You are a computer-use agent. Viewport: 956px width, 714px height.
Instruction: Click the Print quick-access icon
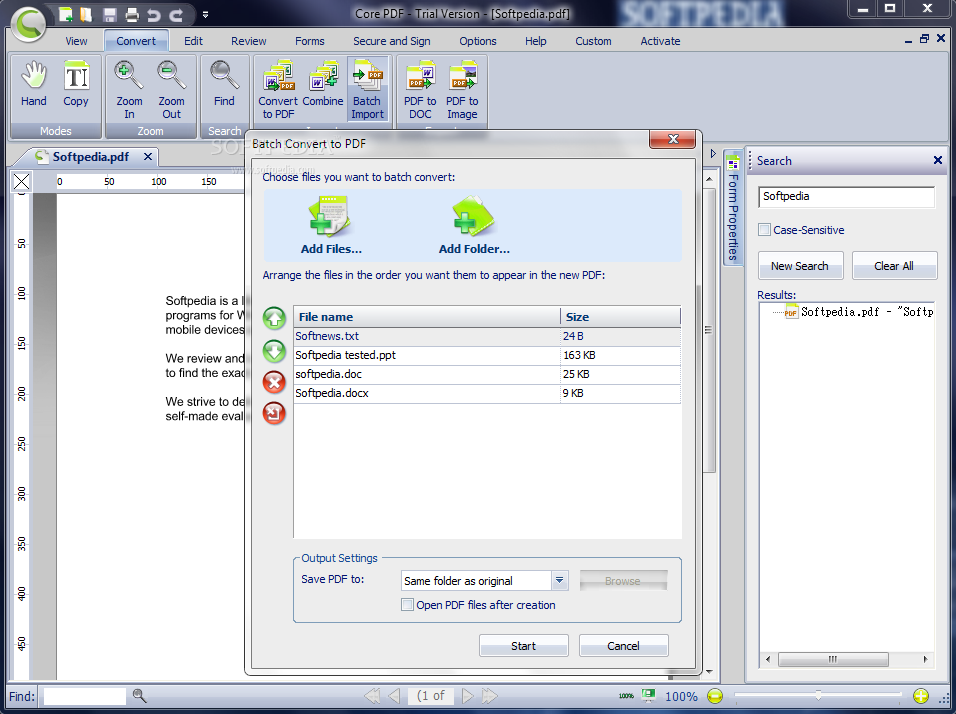(131, 15)
